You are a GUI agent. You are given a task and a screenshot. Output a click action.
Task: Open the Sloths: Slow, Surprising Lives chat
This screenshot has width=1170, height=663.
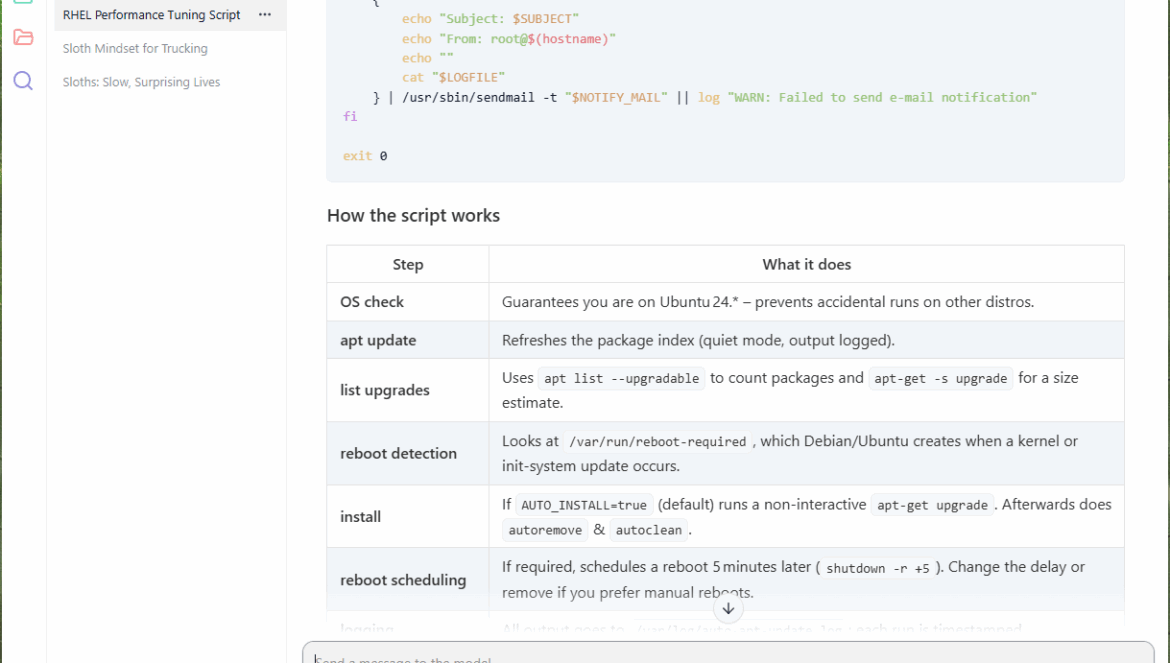click(141, 82)
